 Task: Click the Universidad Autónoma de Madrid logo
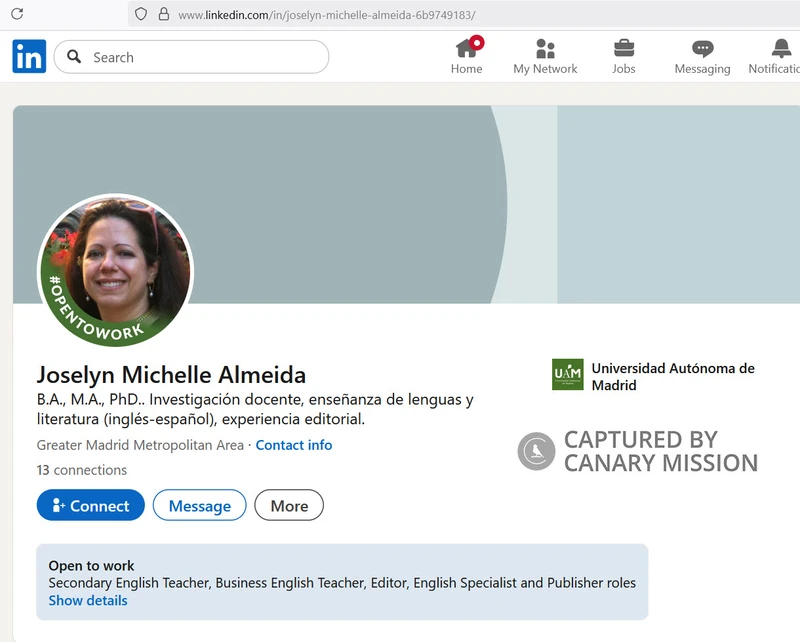pos(567,375)
